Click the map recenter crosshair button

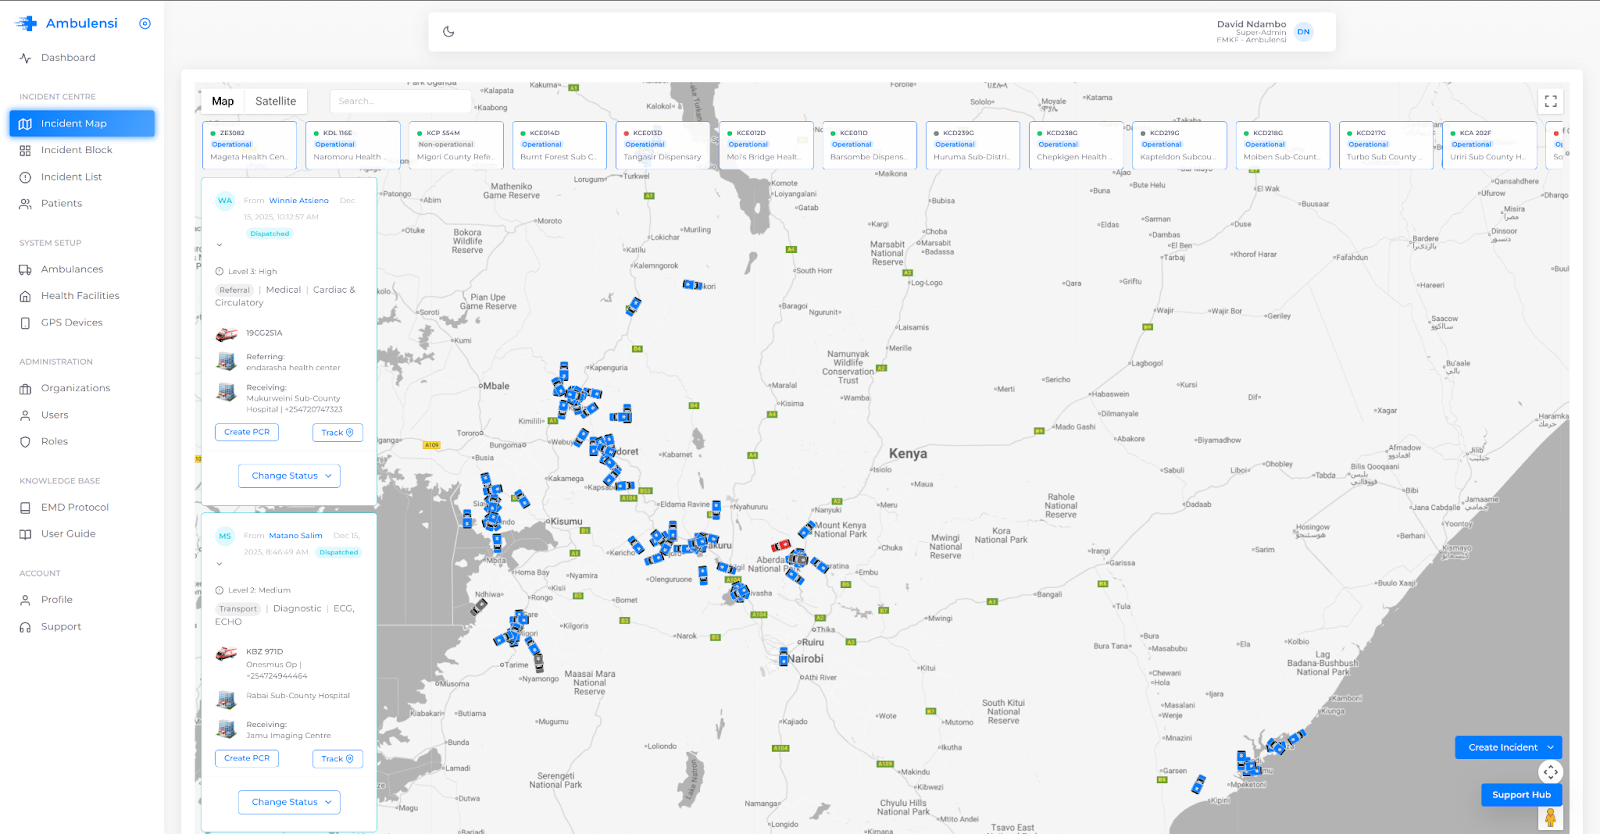[1550, 772]
